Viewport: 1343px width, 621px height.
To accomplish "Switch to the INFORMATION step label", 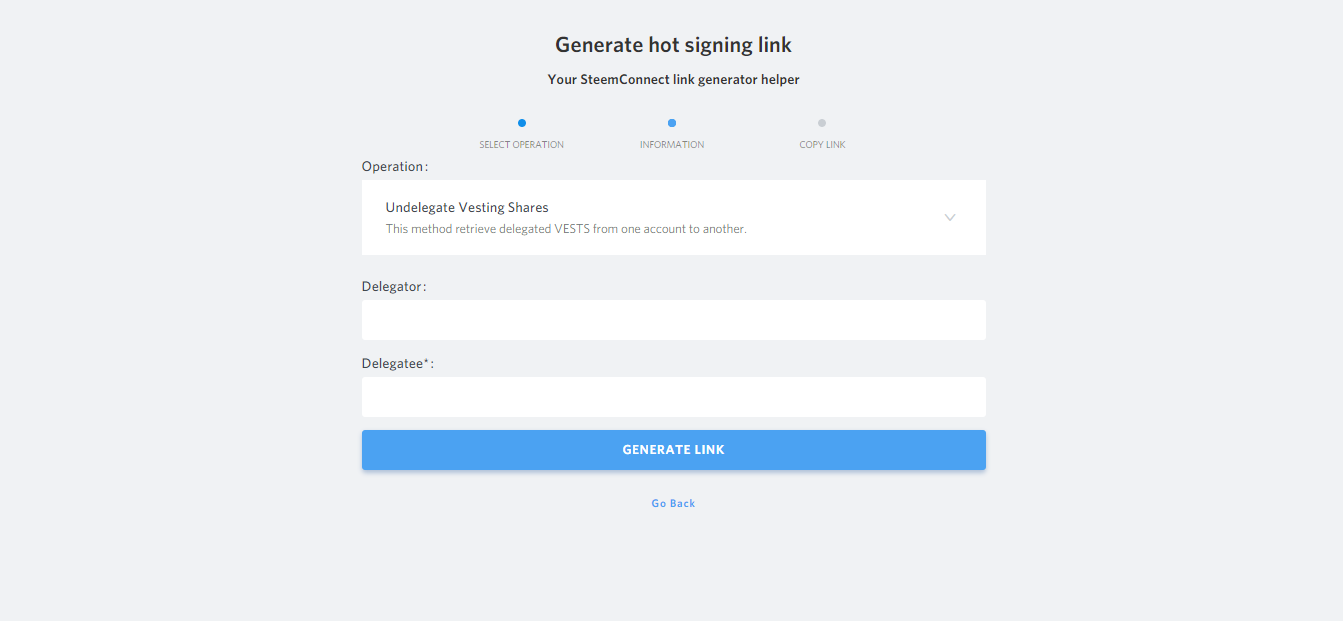I will pyautogui.click(x=672, y=145).
